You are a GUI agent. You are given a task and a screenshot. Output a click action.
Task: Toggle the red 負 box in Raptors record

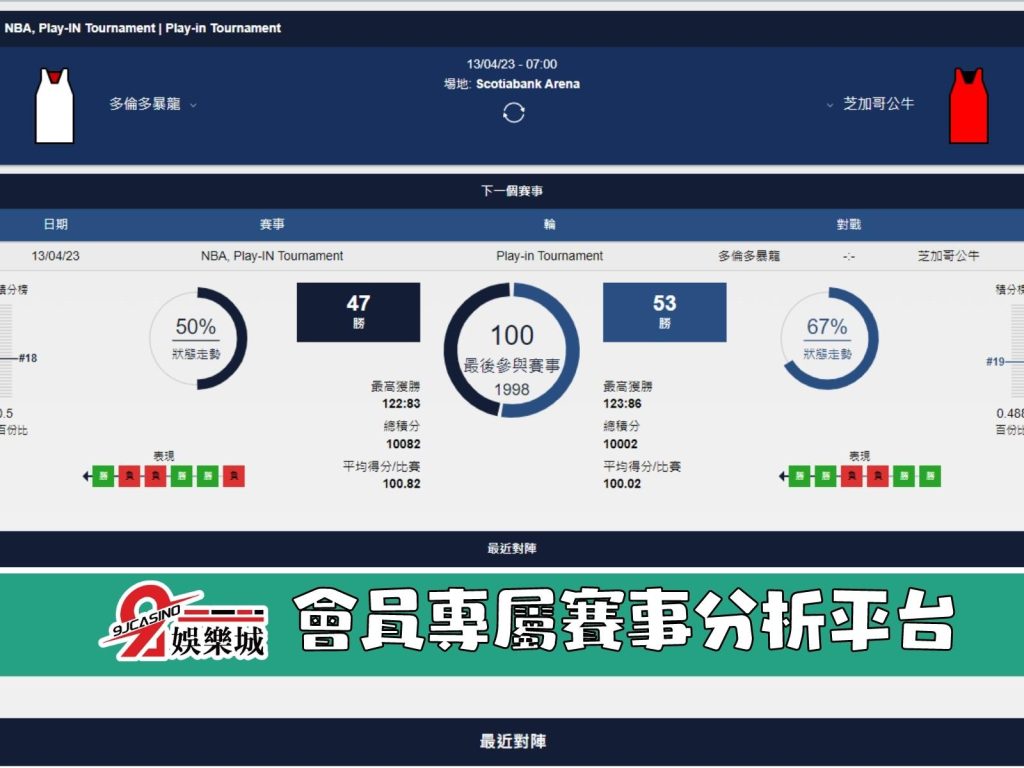click(x=129, y=477)
